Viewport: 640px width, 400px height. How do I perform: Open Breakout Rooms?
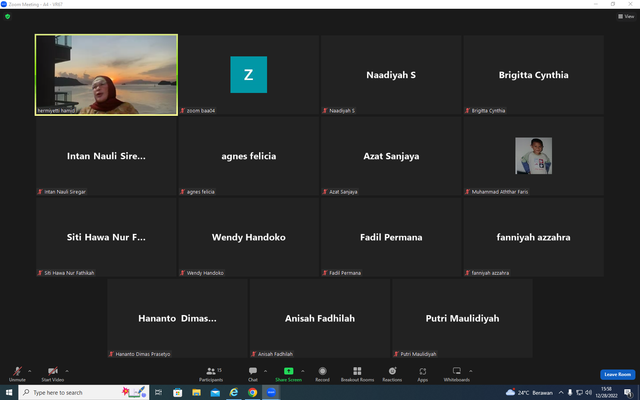357,374
